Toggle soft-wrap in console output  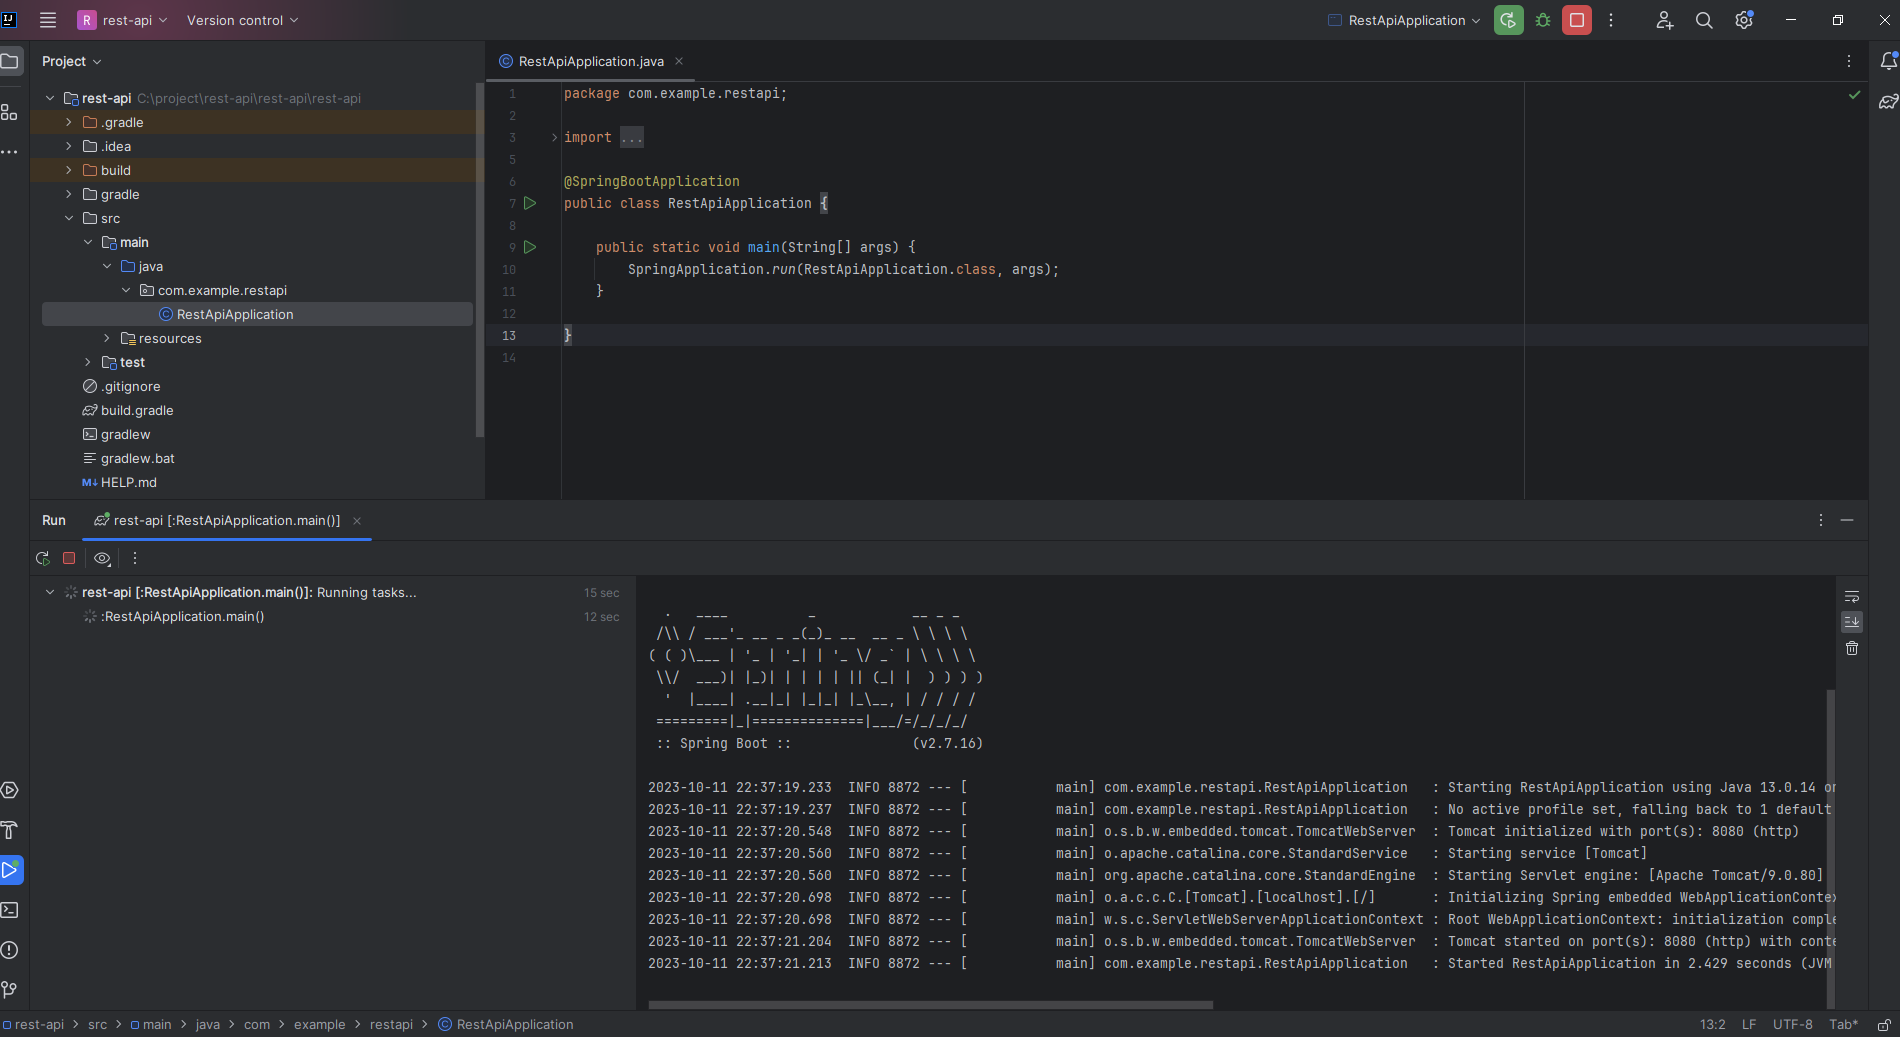coord(1852,596)
